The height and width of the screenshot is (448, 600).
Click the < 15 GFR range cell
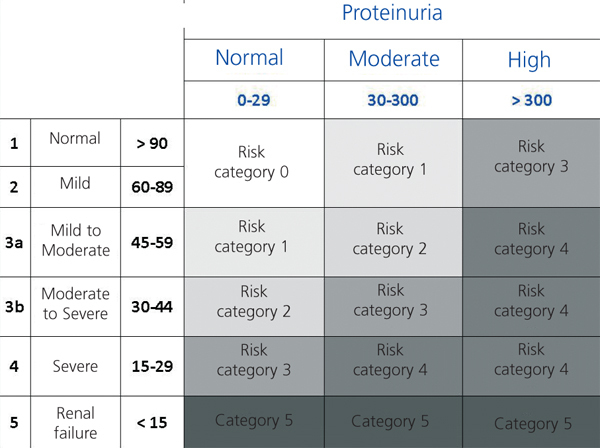click(x=152, y=422)
